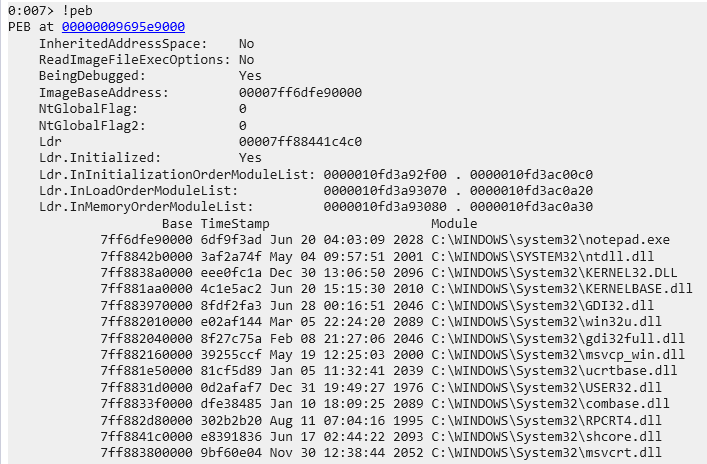Click the TimeStamp column header
This screenshot has width=707, height=464.
234,223
